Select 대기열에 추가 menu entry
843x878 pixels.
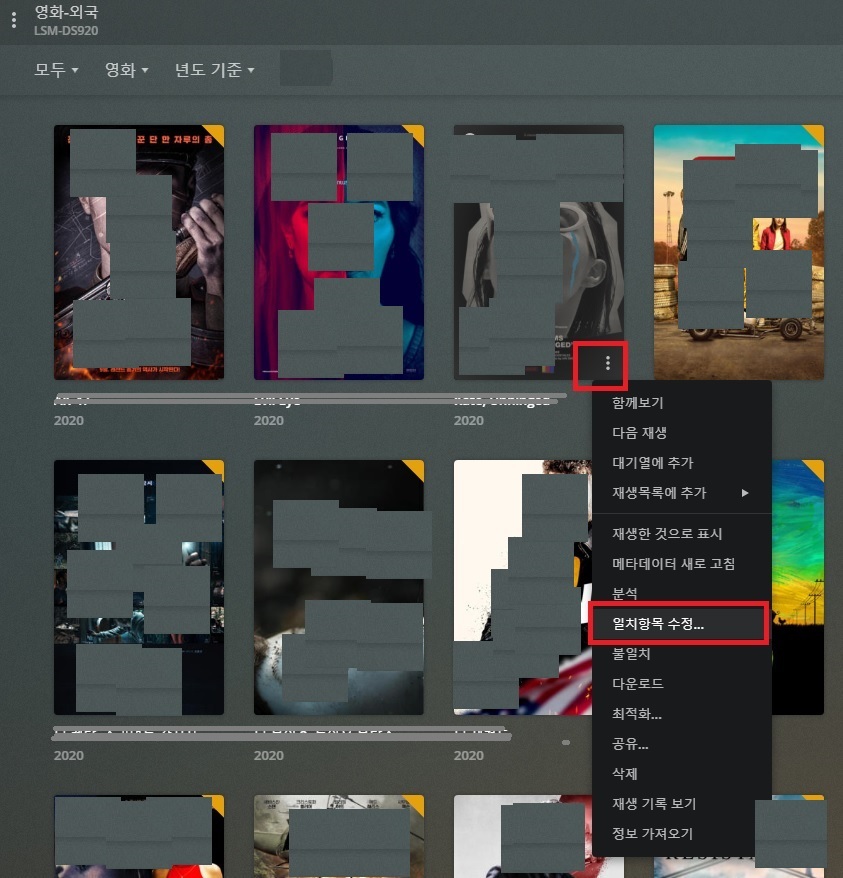pyautogui.click(x=682, y=463)
